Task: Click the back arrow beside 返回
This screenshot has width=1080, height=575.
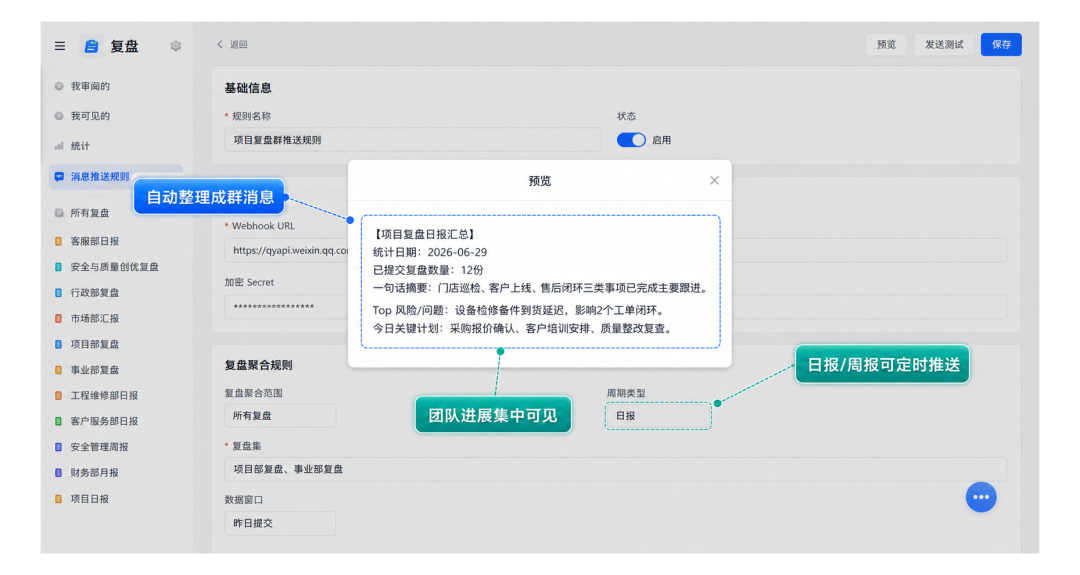Action: point(220,44)
